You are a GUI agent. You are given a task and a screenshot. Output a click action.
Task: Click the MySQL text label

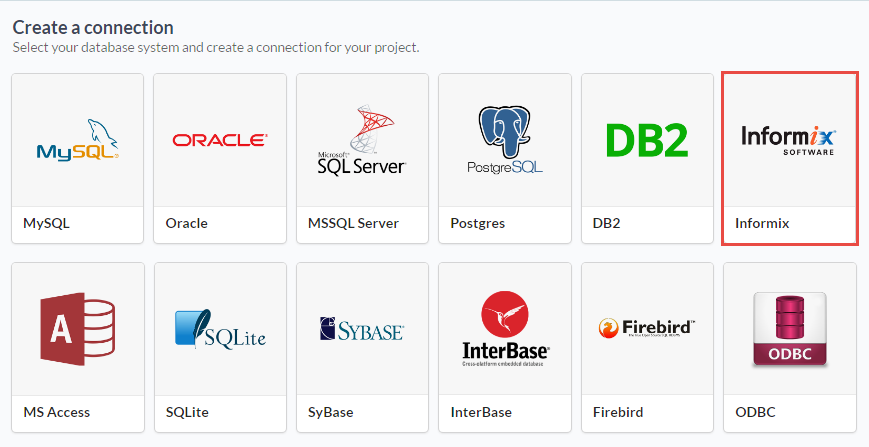(x=47, y=223)
